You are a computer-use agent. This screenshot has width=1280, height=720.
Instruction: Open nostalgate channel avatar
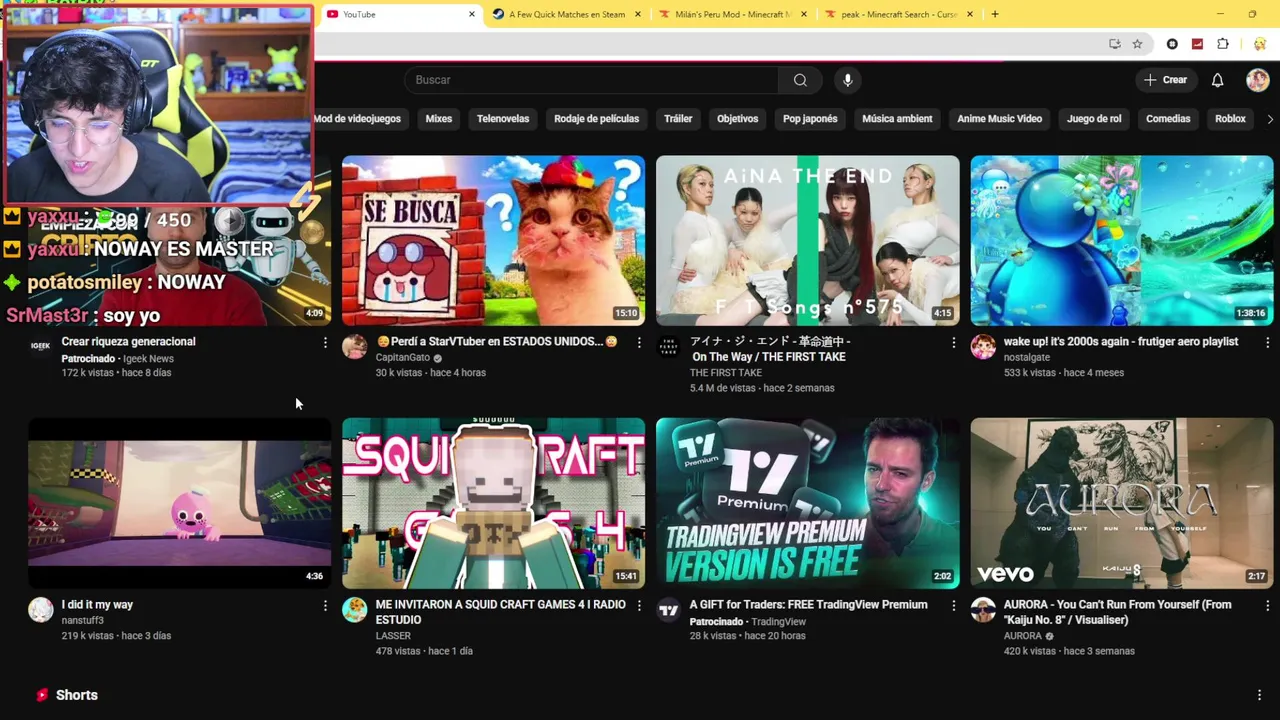pyautogui.click(x=983, y=347)
